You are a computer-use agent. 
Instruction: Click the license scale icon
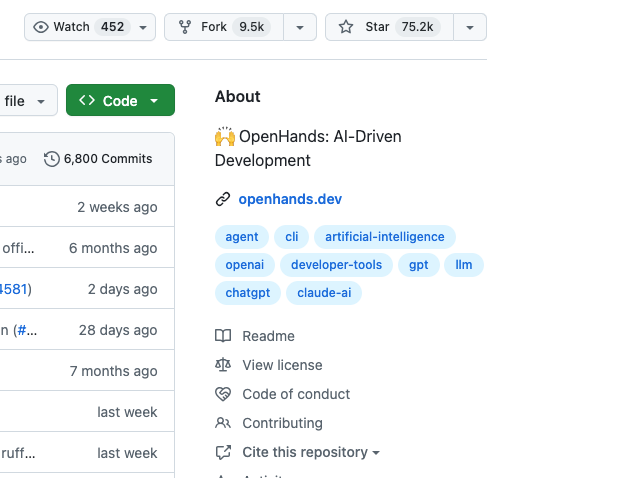click(223, 365)
